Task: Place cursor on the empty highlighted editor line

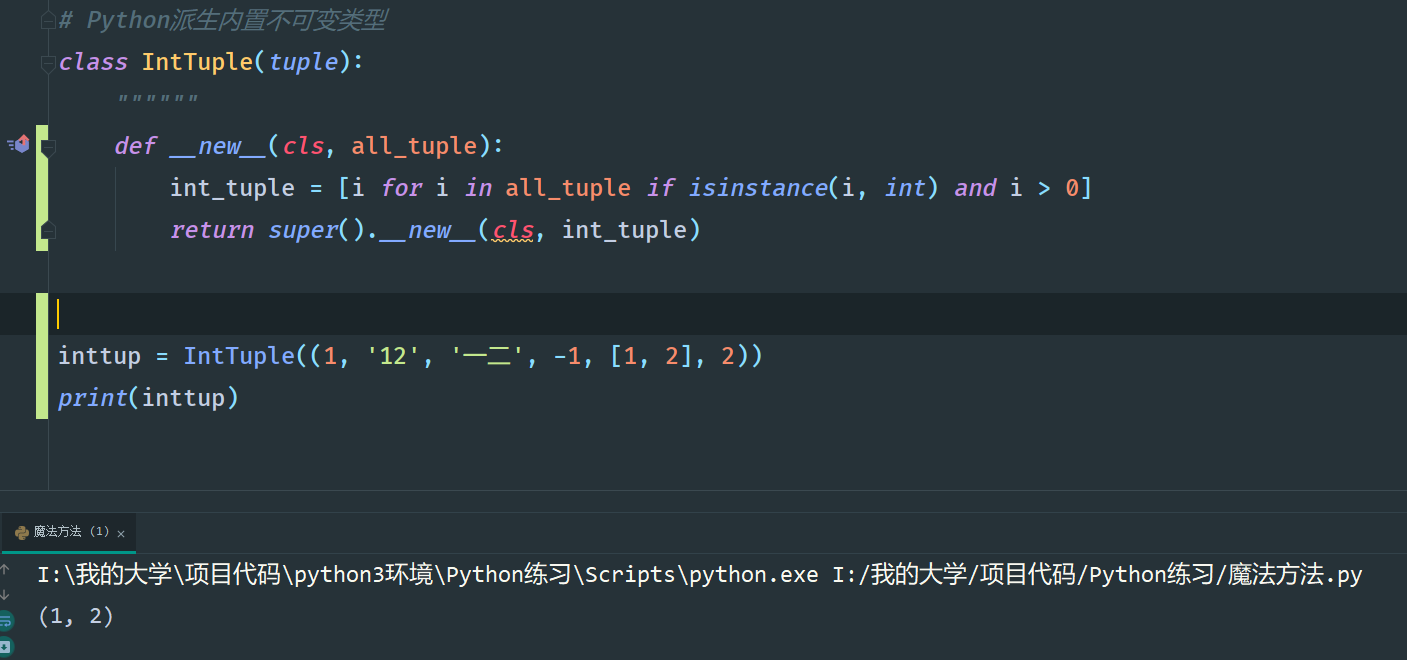Action: (x=703, y=314)
